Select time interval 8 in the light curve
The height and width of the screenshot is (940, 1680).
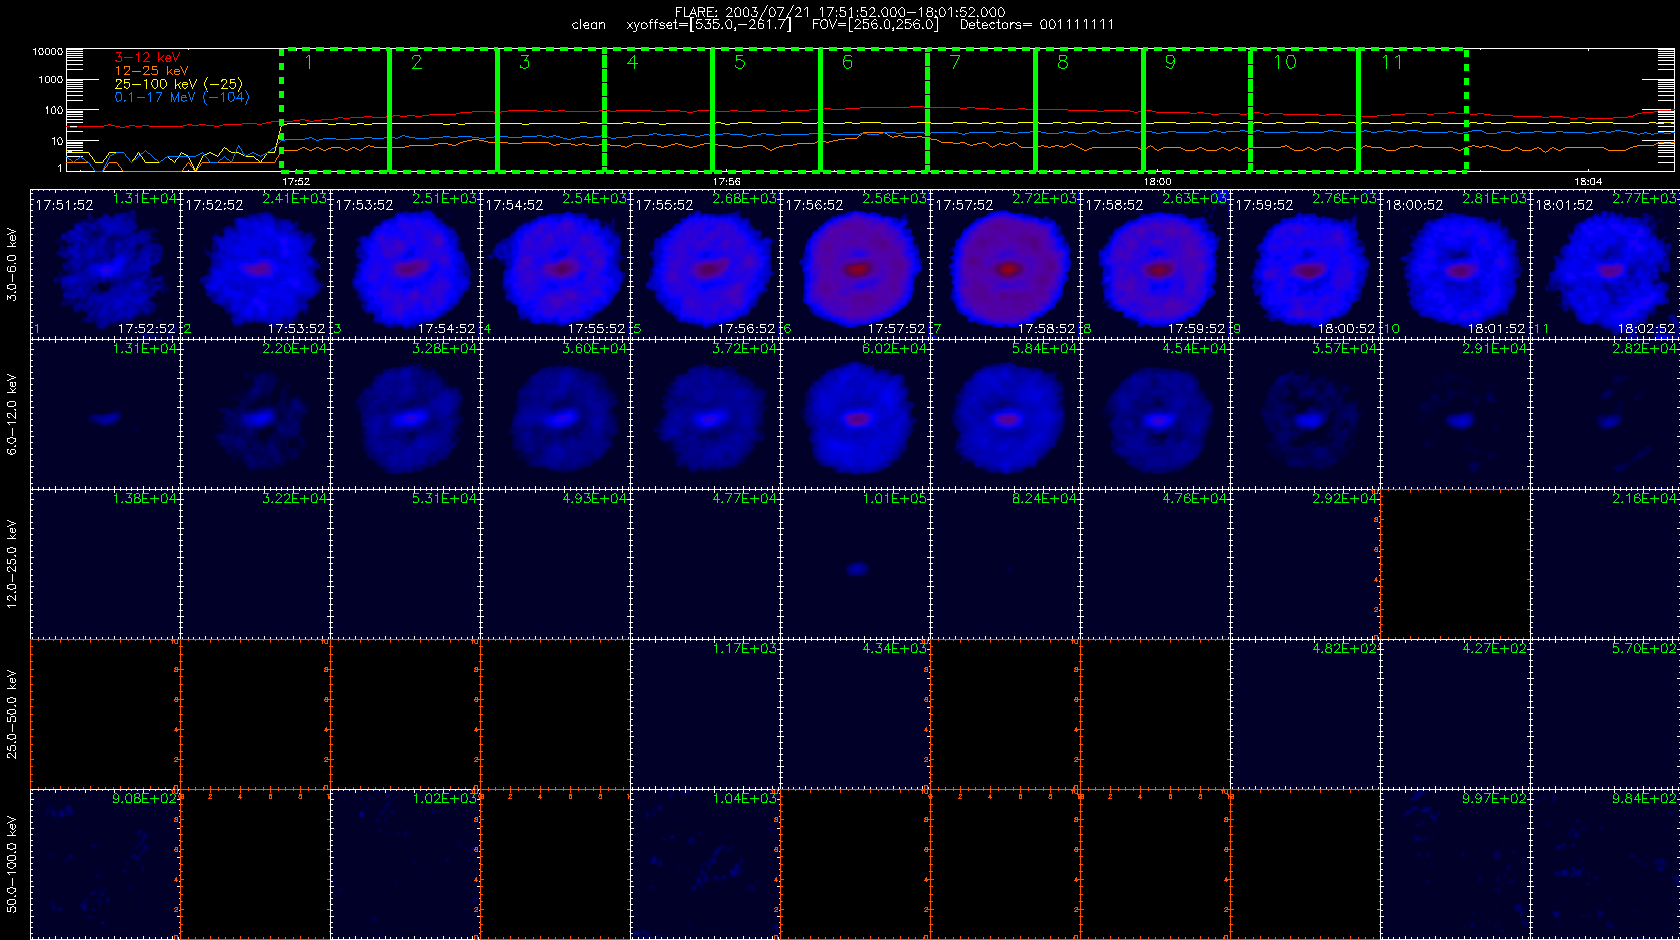pos(1089,110)
